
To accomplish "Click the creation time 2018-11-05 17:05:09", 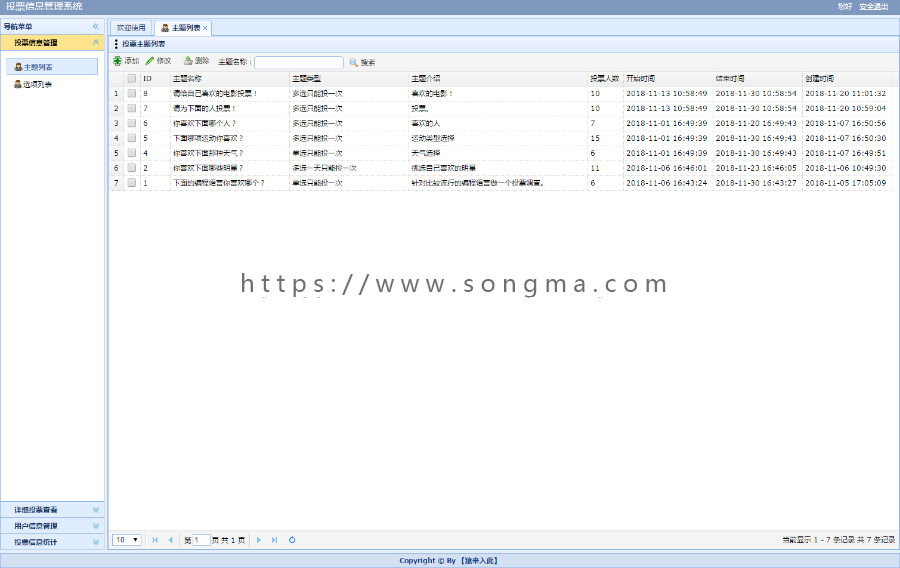I will (845, 183).
